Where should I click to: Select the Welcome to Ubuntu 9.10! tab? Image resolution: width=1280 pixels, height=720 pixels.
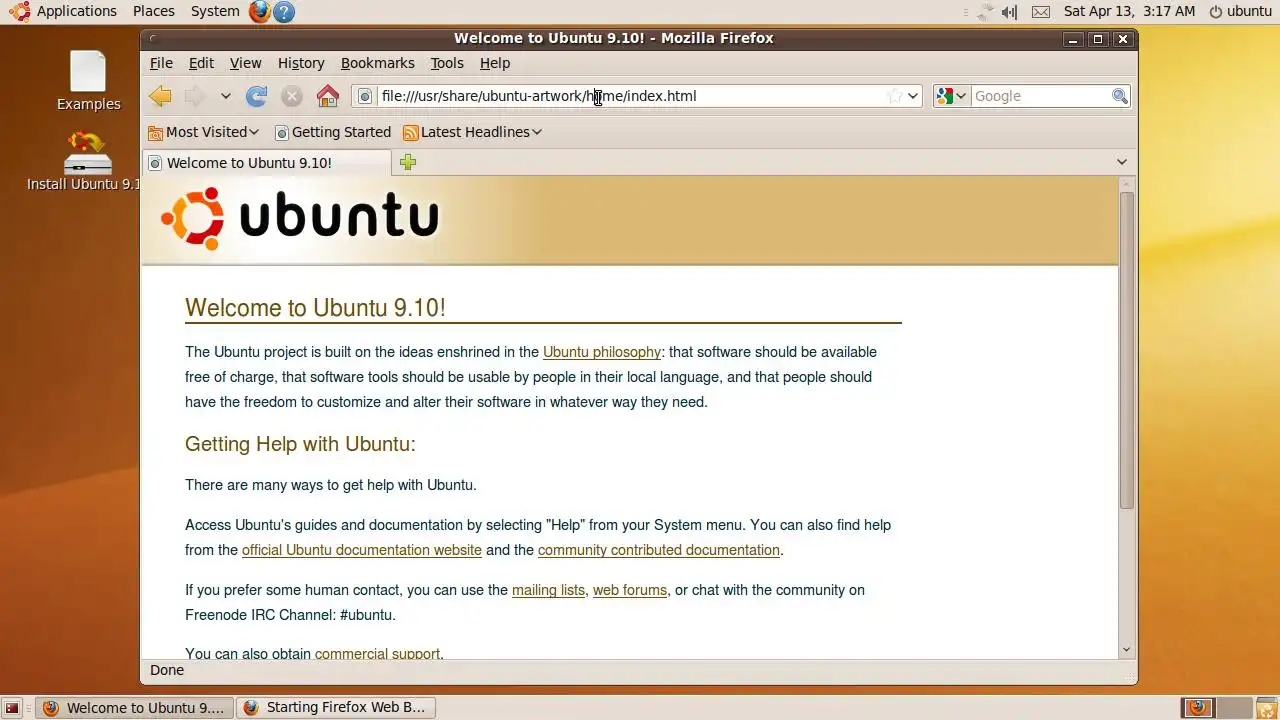(x=267, y=162)
